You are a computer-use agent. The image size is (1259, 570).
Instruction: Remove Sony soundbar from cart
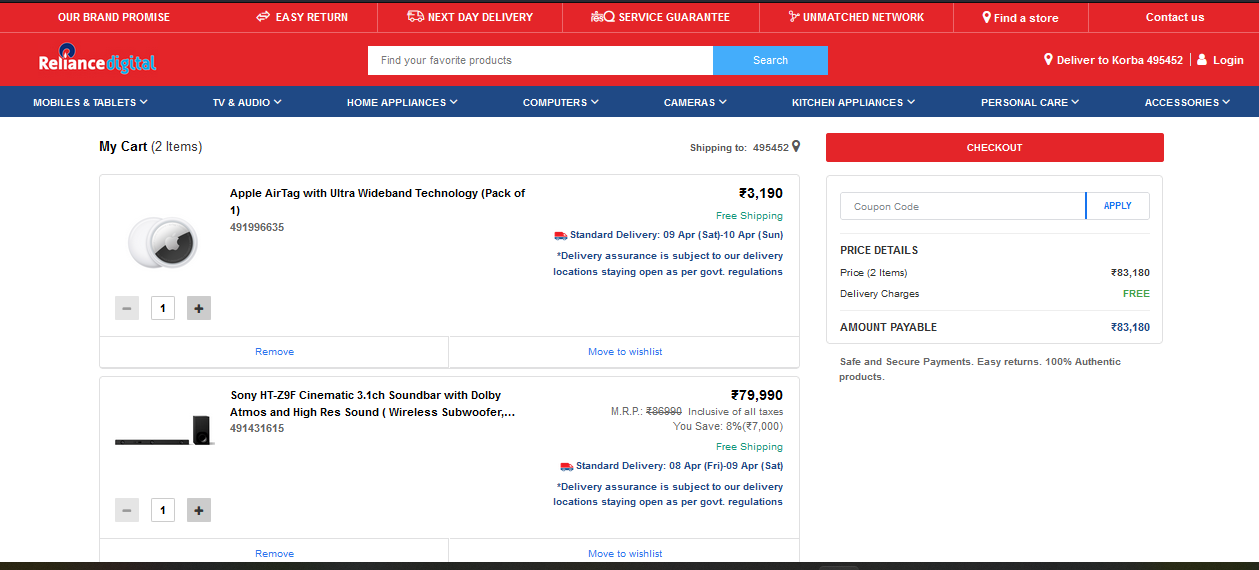tap(274, 553)
